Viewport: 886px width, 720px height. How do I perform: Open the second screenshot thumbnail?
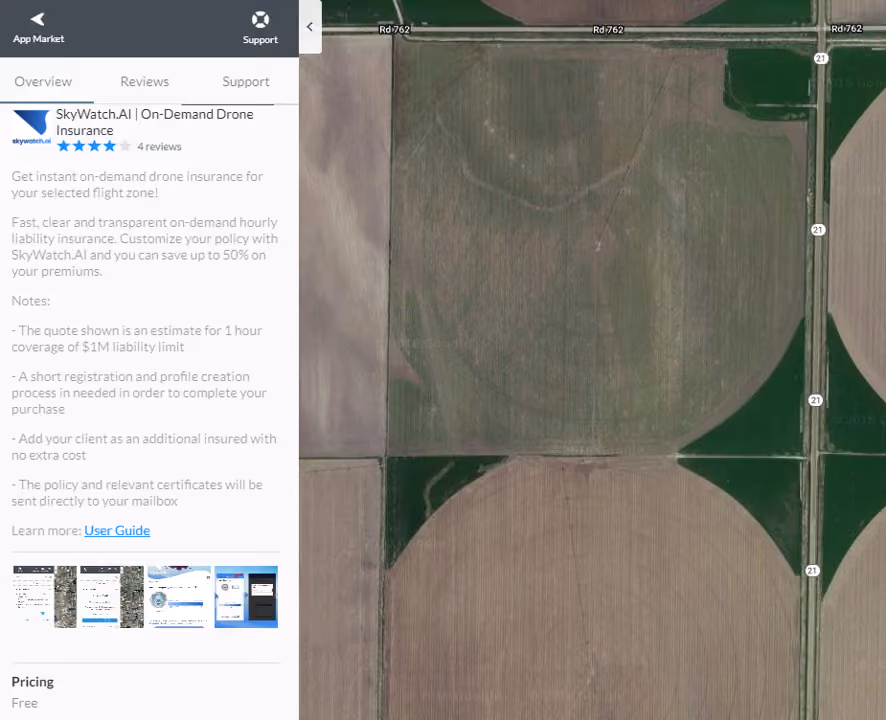112,597
